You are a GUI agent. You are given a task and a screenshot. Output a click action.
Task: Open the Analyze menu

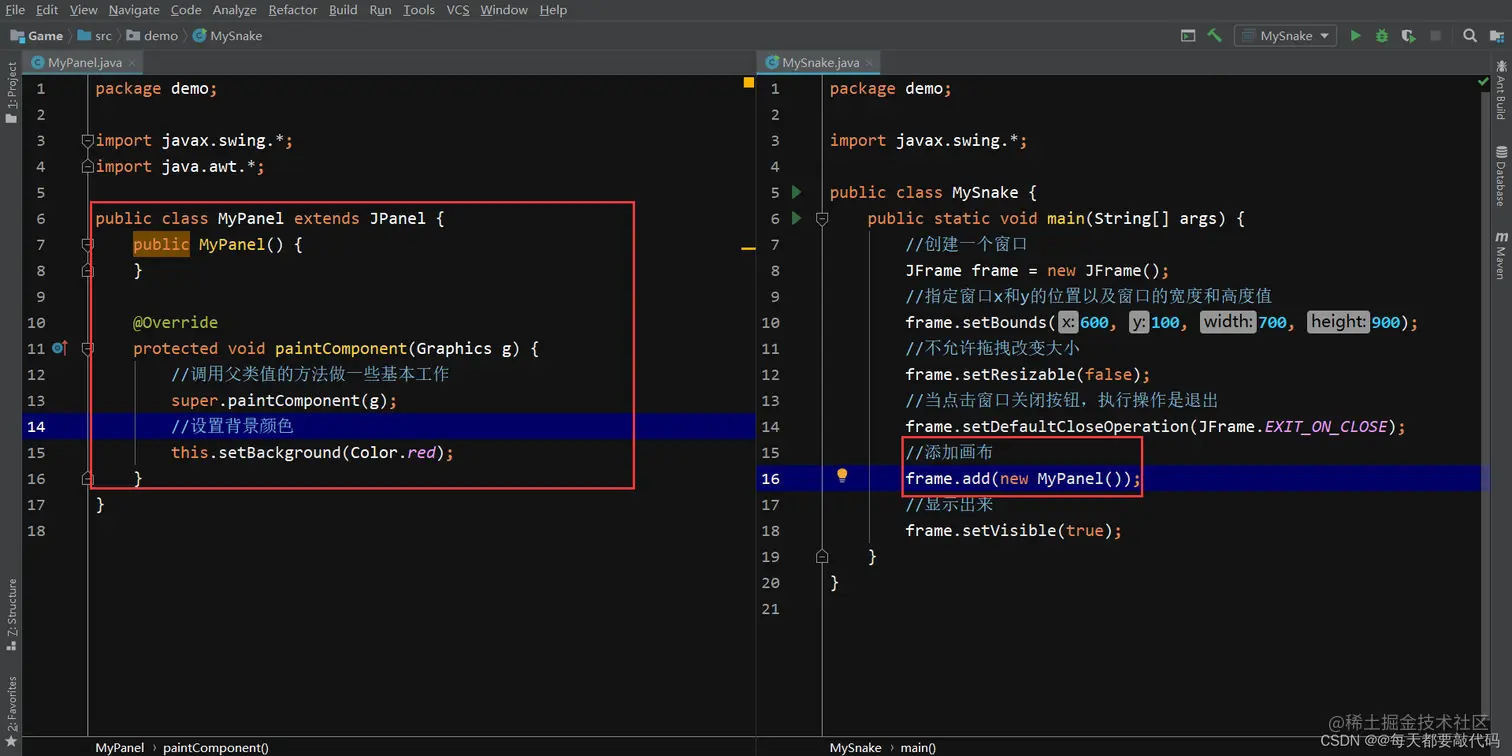(x=235, y=10)
